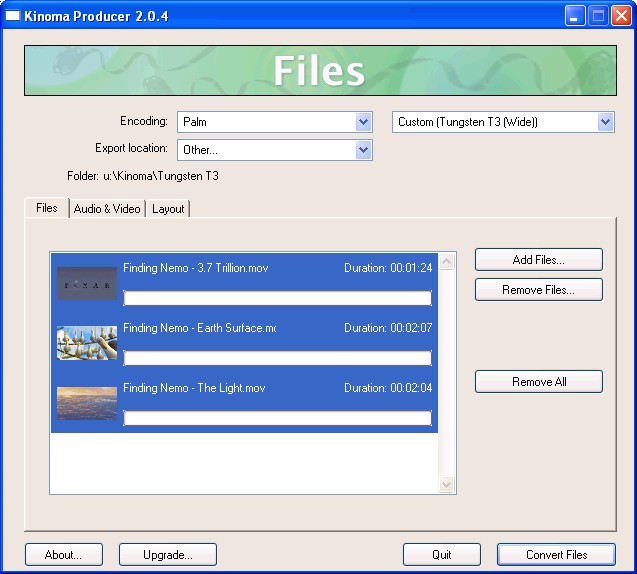Open the Export location dropdown
This screenshot has height=574, width=637.
[x=363, y=150]
